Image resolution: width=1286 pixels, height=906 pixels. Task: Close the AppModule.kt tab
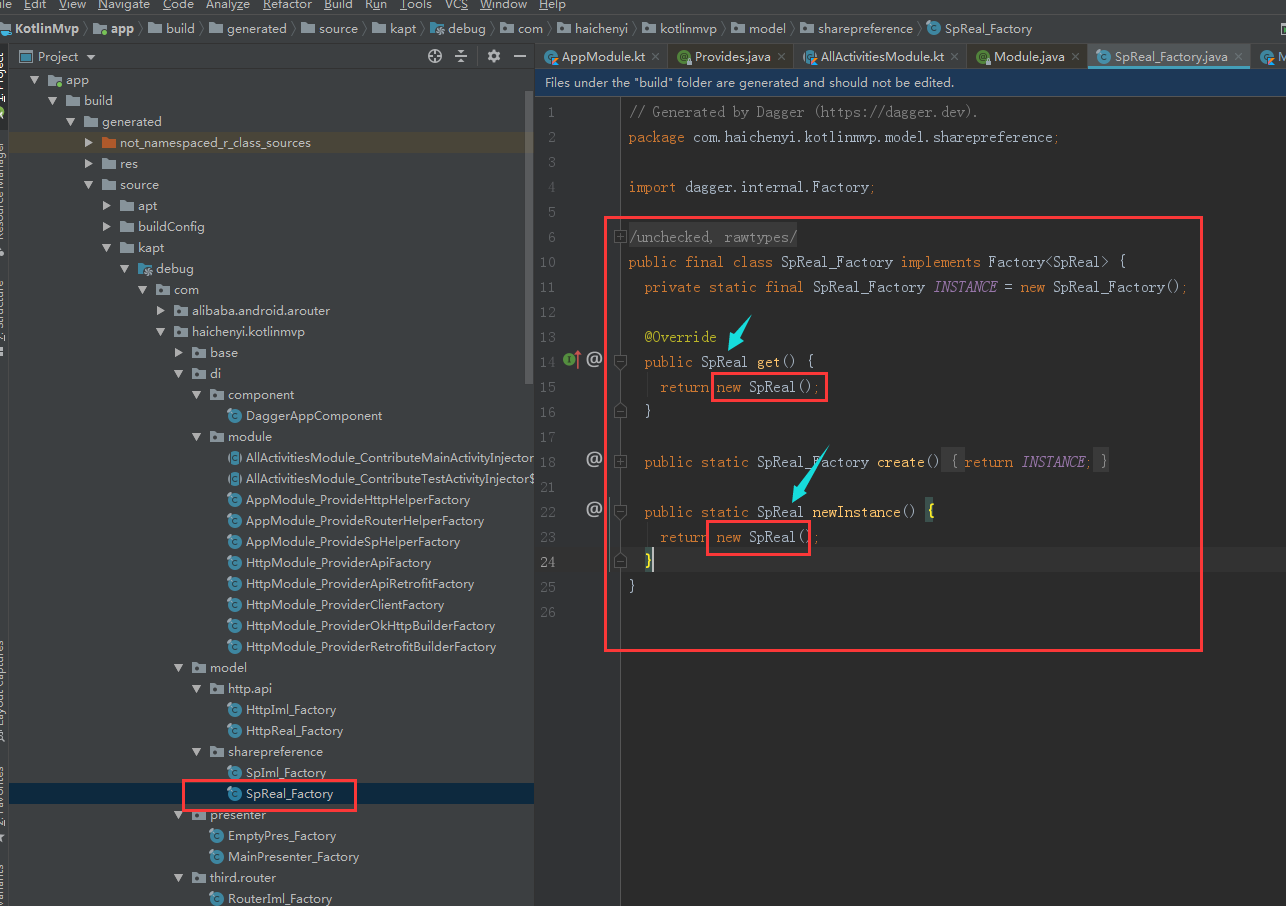[655, 58]
